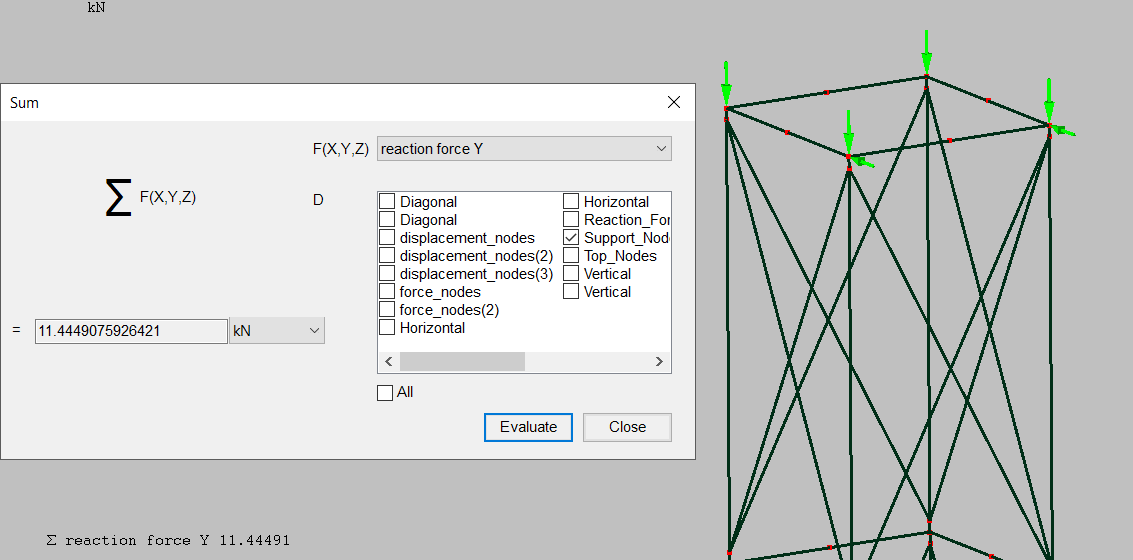Toggle the All checkbox
This screenshot has height=560, width=1133.
coord(385,392)
